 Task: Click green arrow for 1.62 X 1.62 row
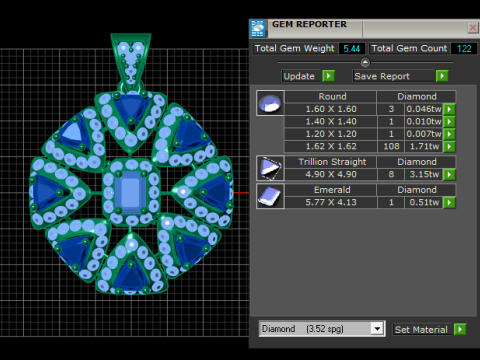(449, 146)
